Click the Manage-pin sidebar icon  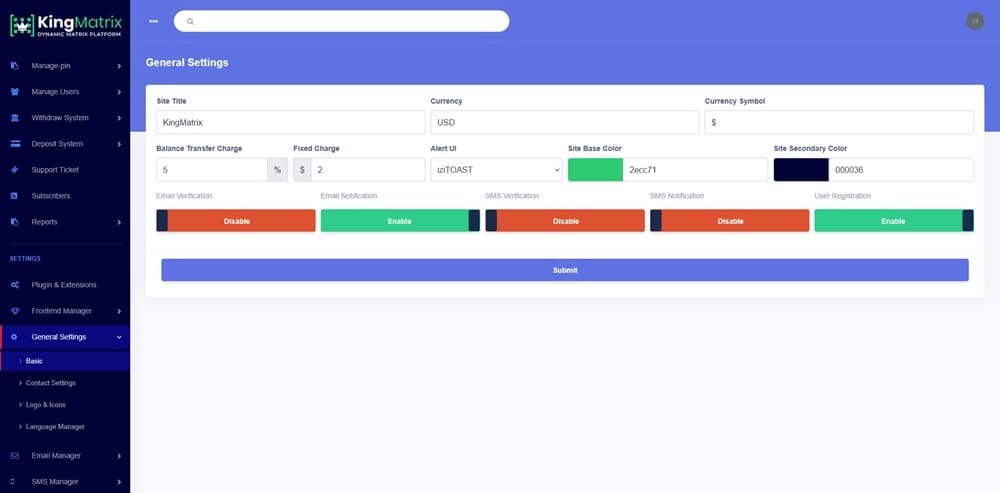14,66
